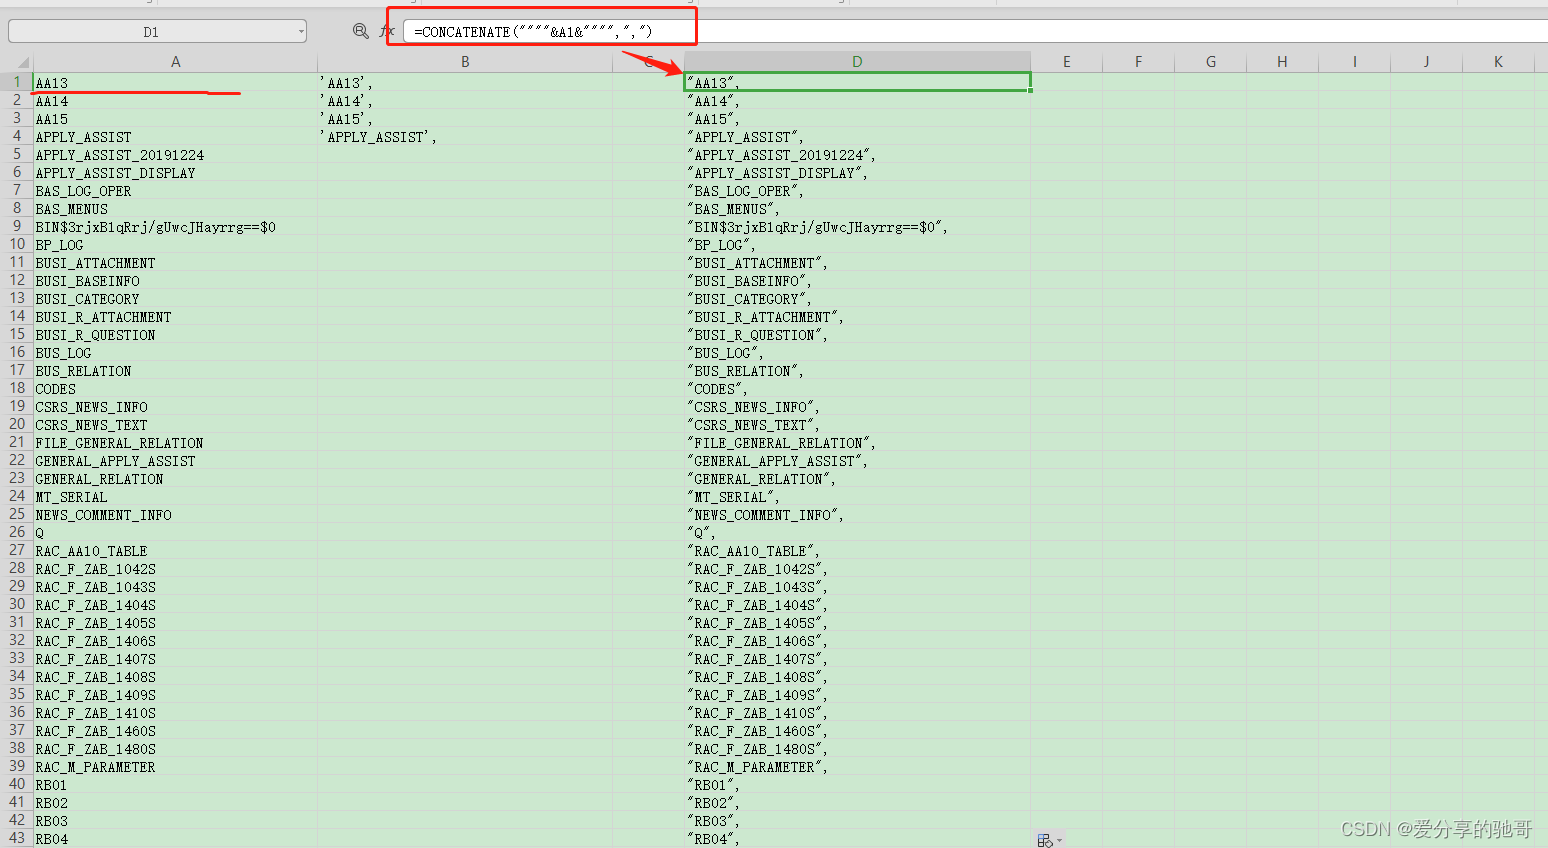The width and height of the screenshot is (1548, 848).
Task: Click cell D4 with quoted APPLY_ASSIST
Action: coord(858,137)
